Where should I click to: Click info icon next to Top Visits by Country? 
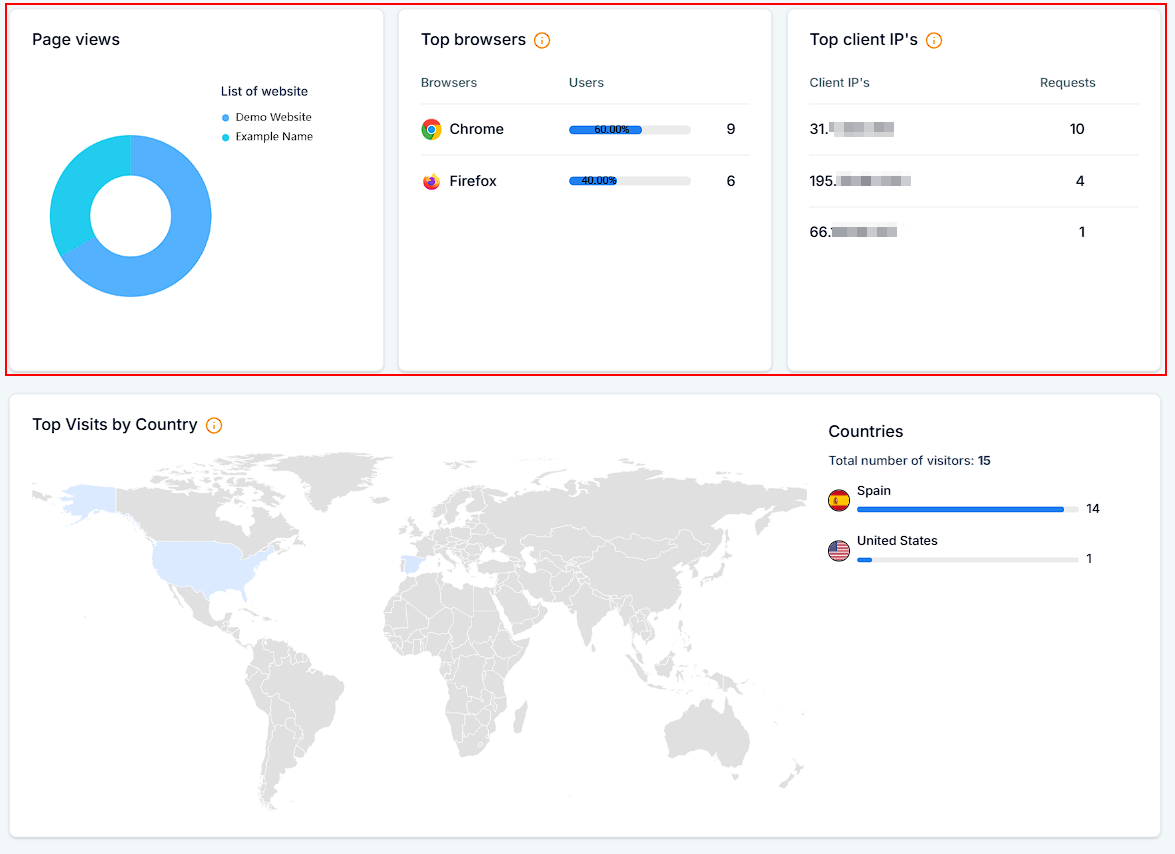click(214, 425)
